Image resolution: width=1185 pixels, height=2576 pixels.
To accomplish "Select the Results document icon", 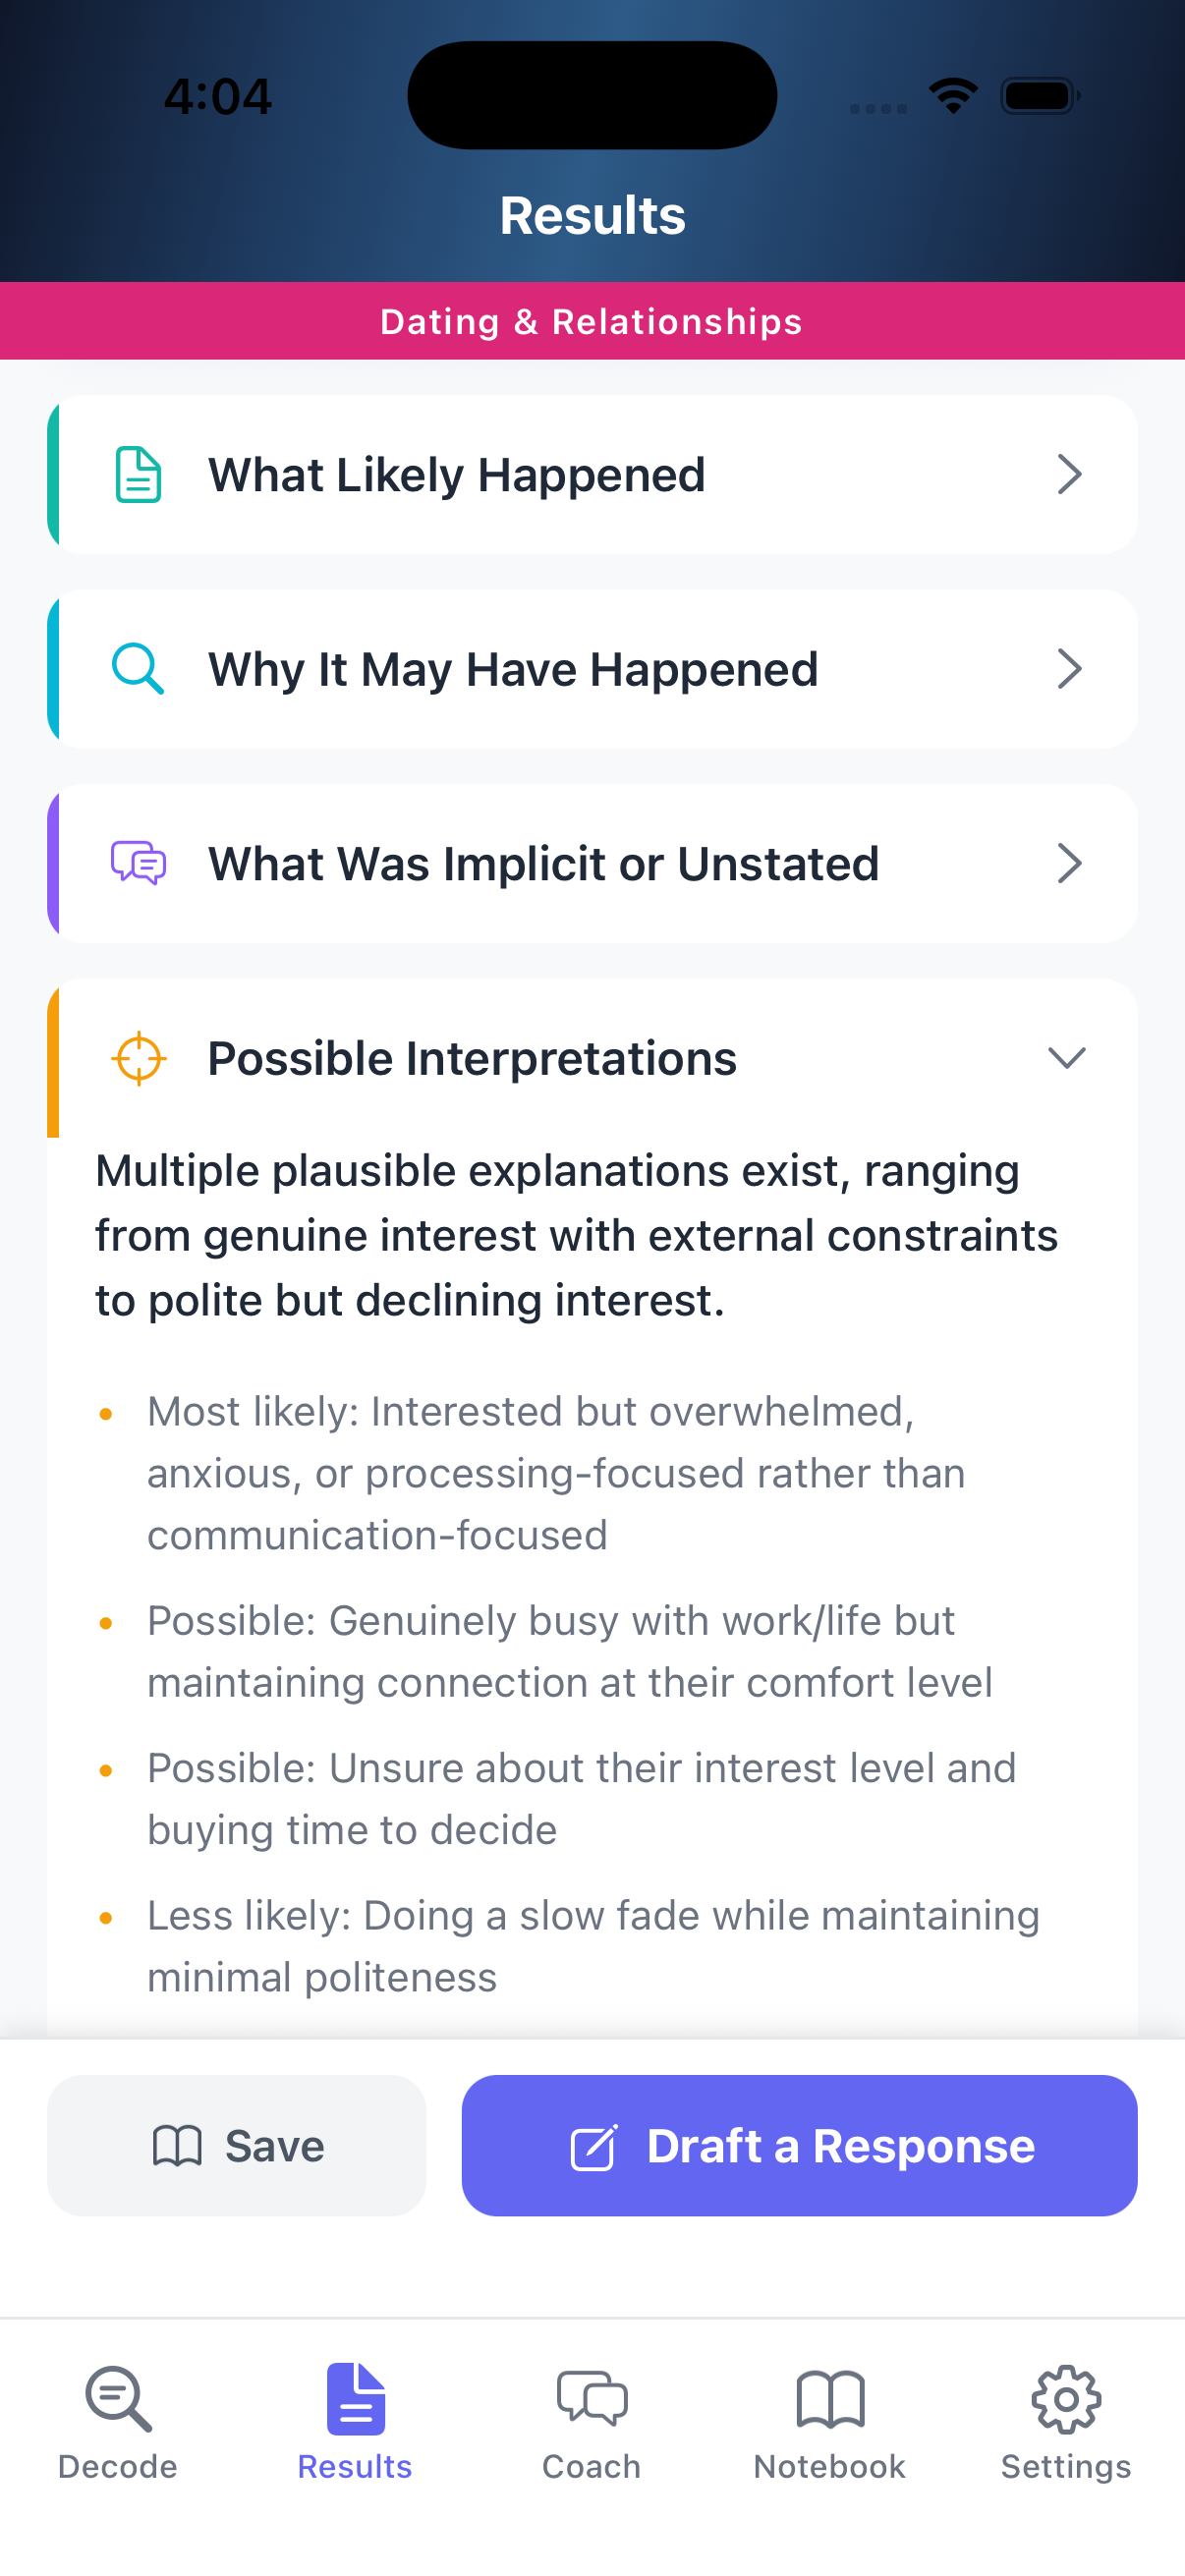I will tap(354, 2400).
